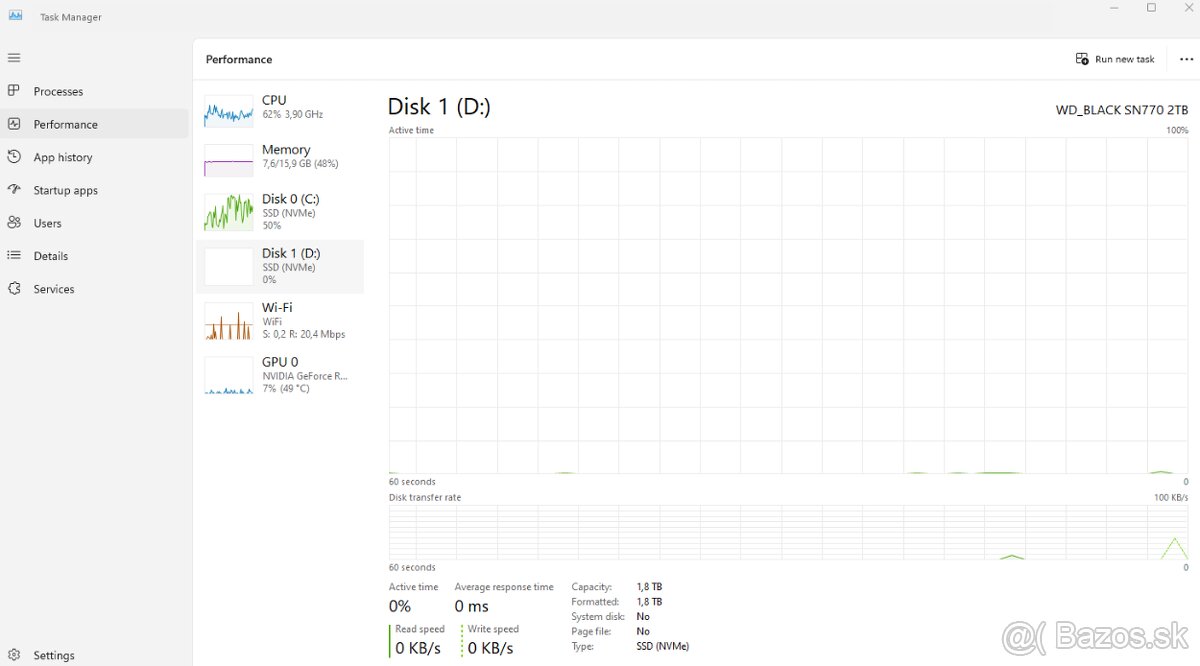Click the Task Manager title bar icon
The height and width of the screenshot is (666, 1200).
(x=15, y=16)
